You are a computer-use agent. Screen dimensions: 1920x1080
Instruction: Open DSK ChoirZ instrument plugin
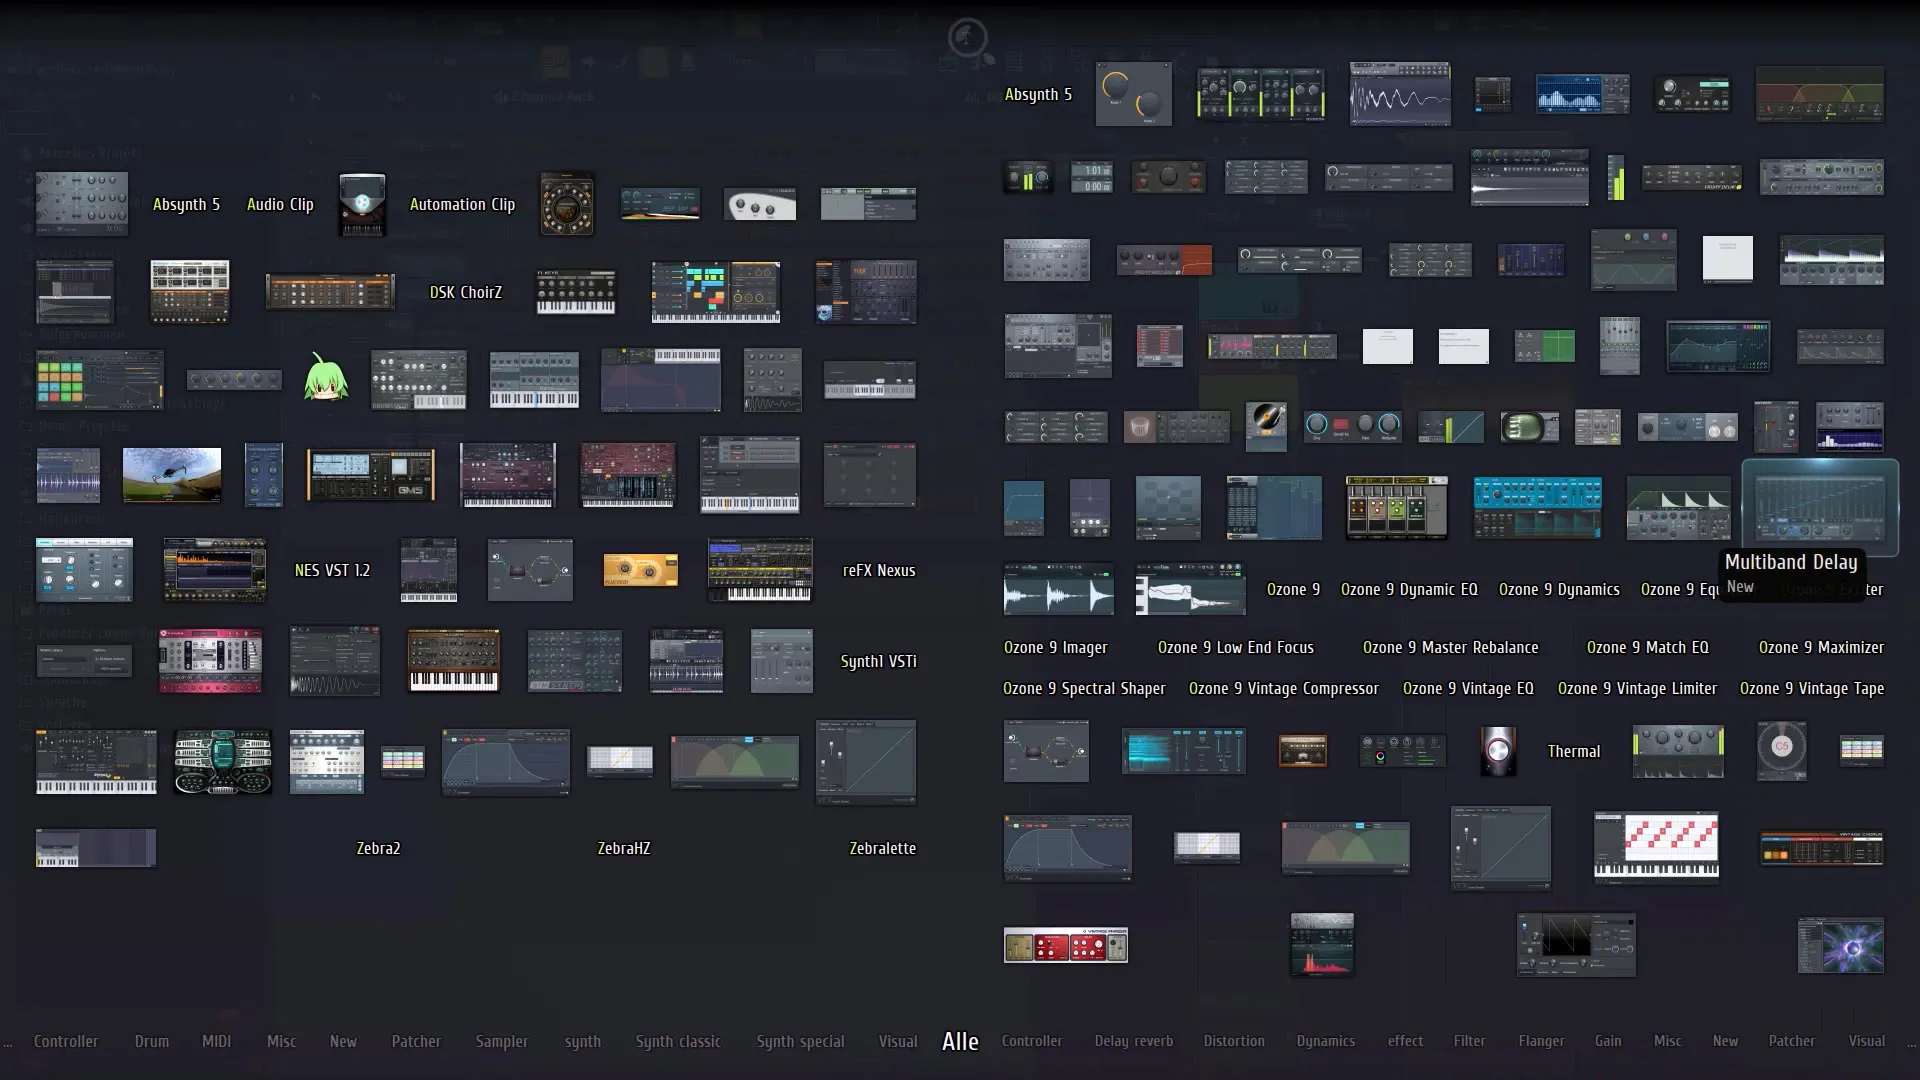point(465,291)
